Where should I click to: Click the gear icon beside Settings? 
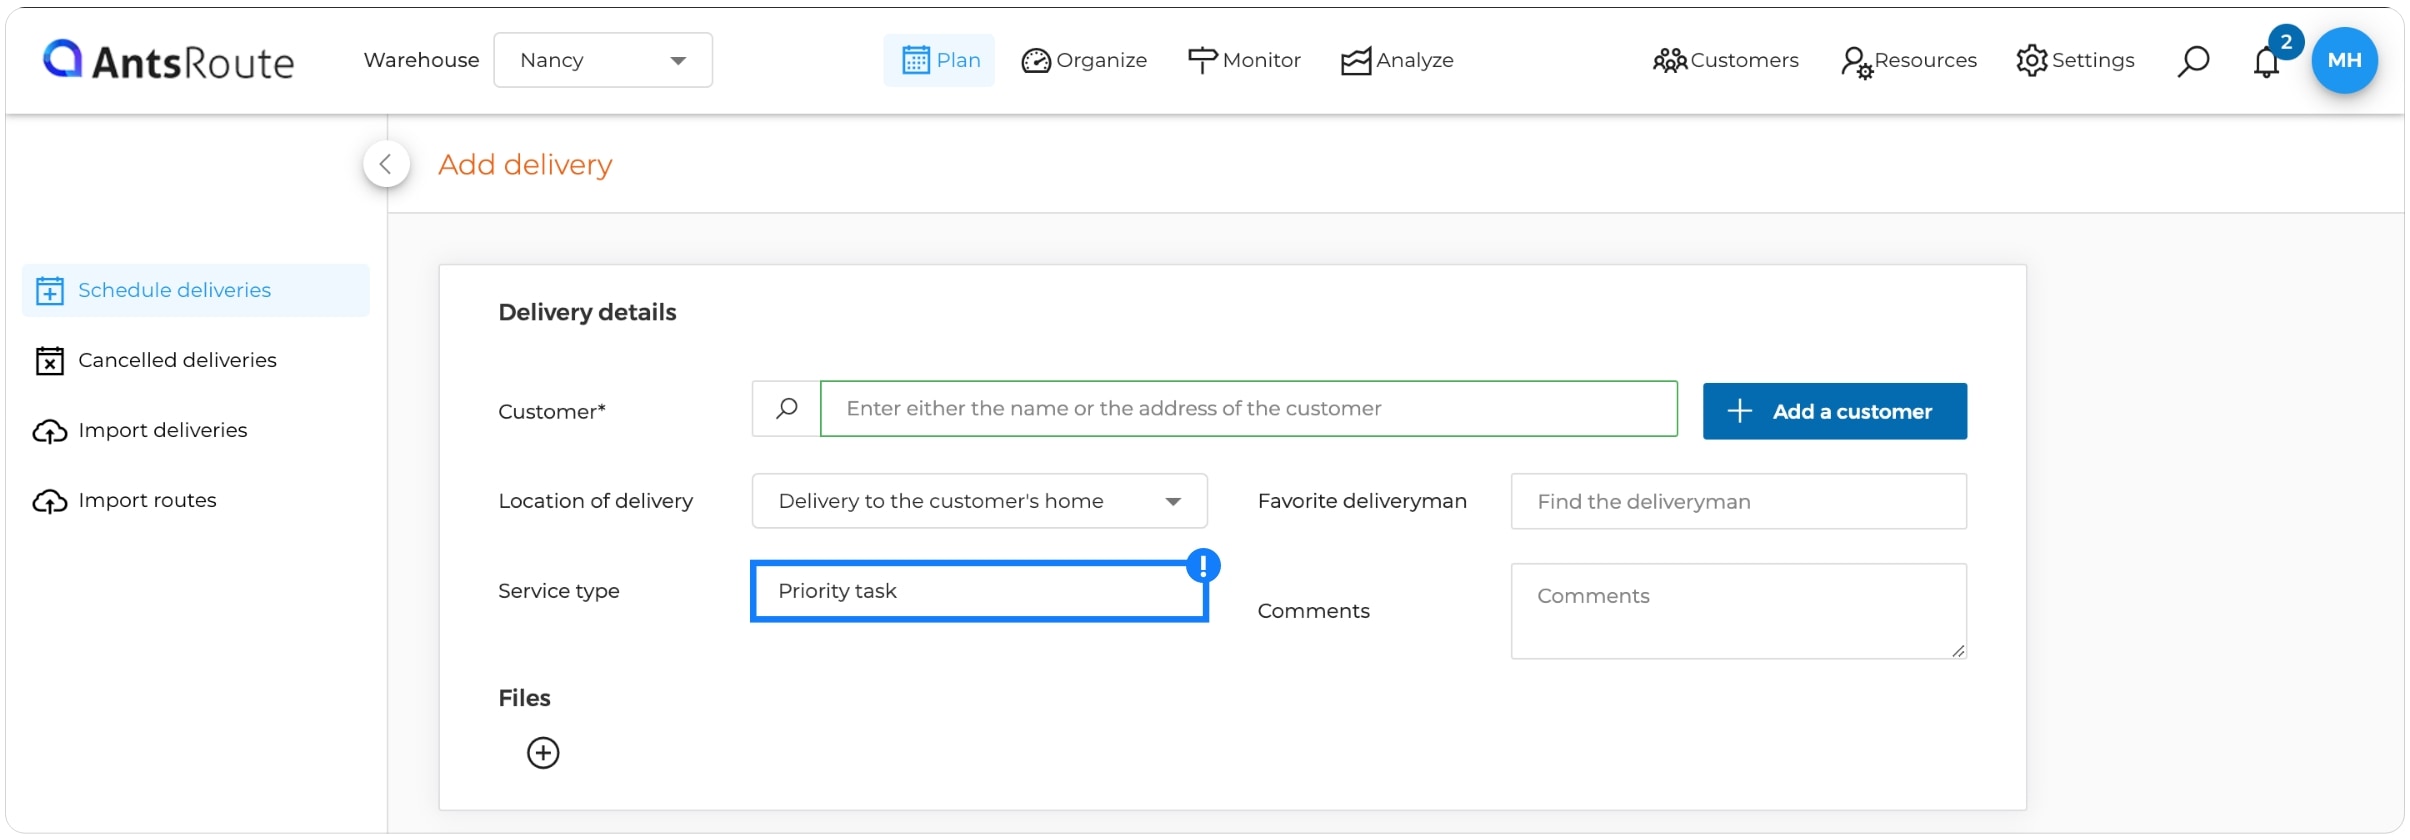pyautogui.click(x=2032, y=60)
